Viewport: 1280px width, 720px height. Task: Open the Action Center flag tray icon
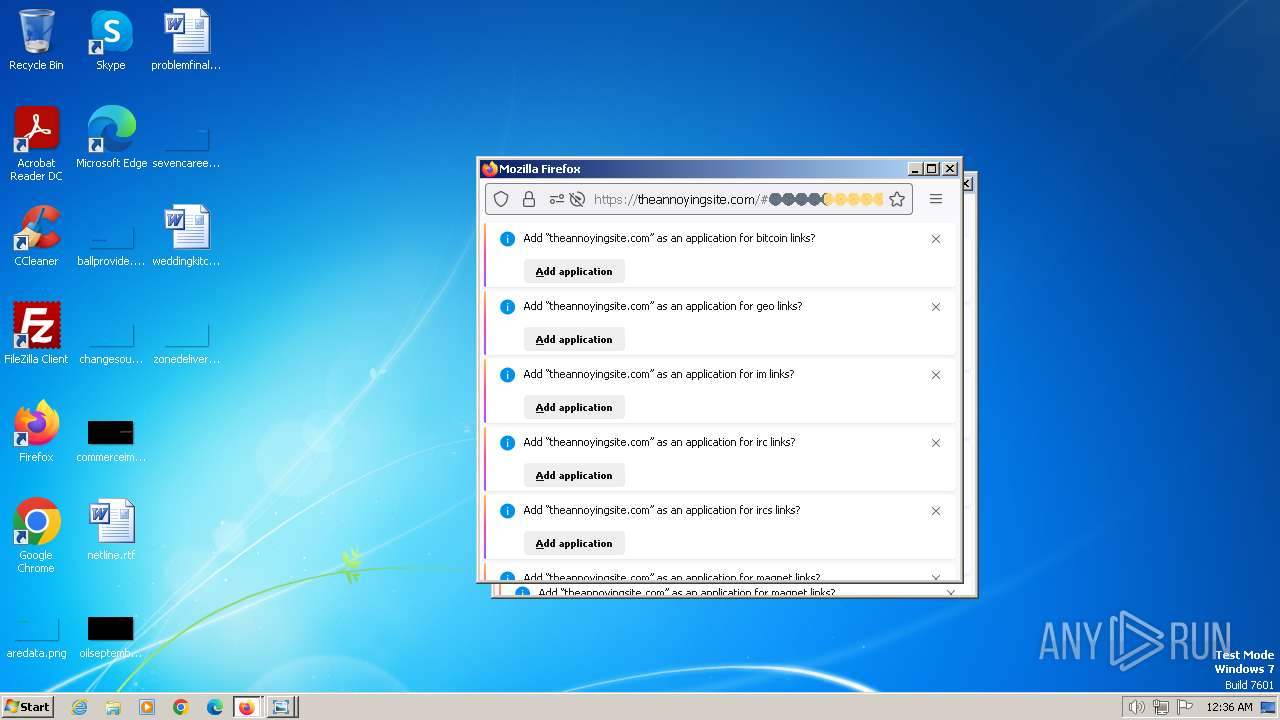point(1185,707)
